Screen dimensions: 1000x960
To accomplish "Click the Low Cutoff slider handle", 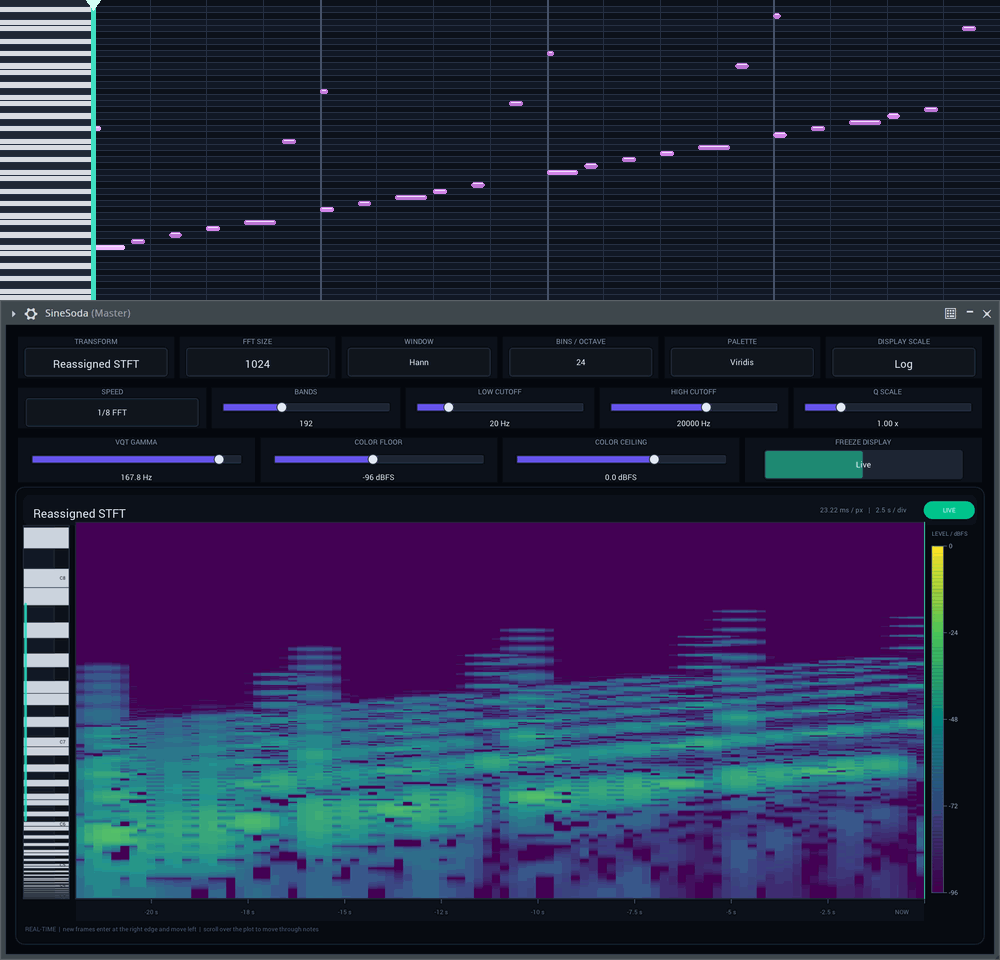I will coord(448,407).
